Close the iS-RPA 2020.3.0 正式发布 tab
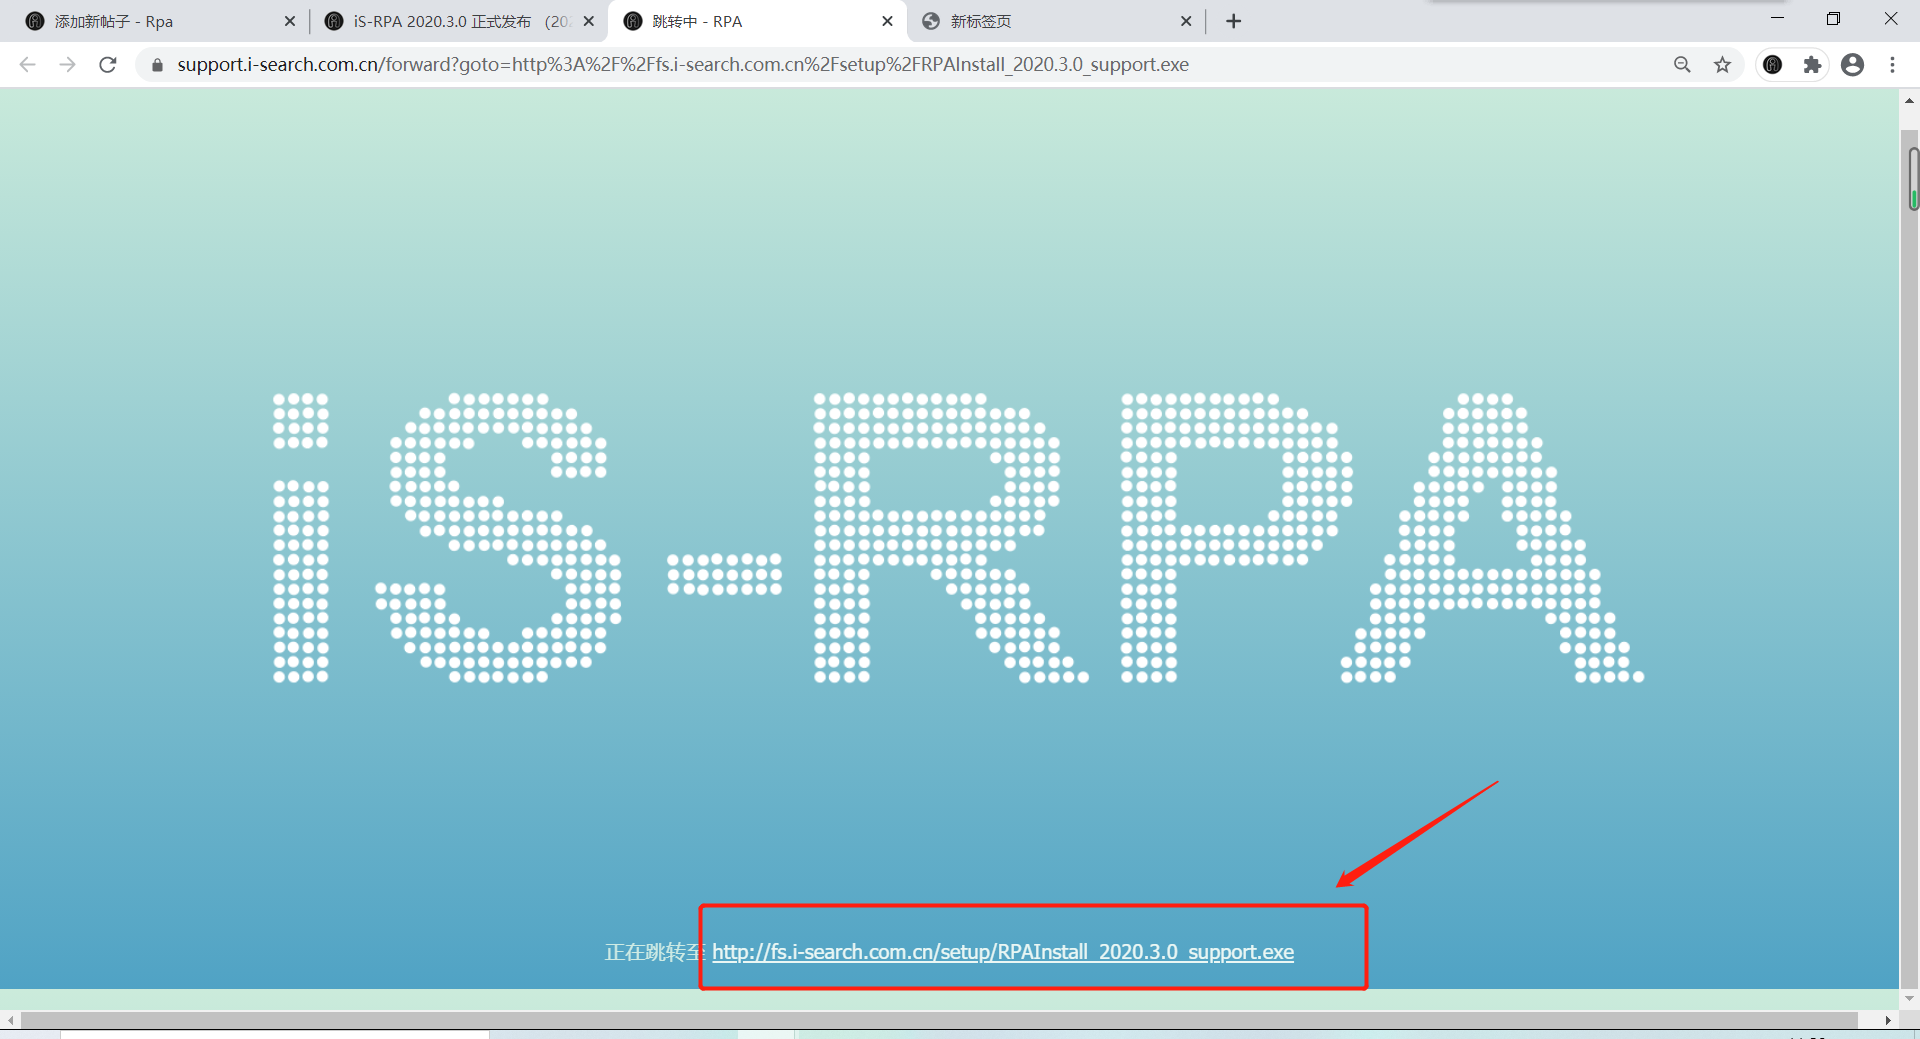This screenshot has height=1039, width=1920. click(x=589, y=21)
